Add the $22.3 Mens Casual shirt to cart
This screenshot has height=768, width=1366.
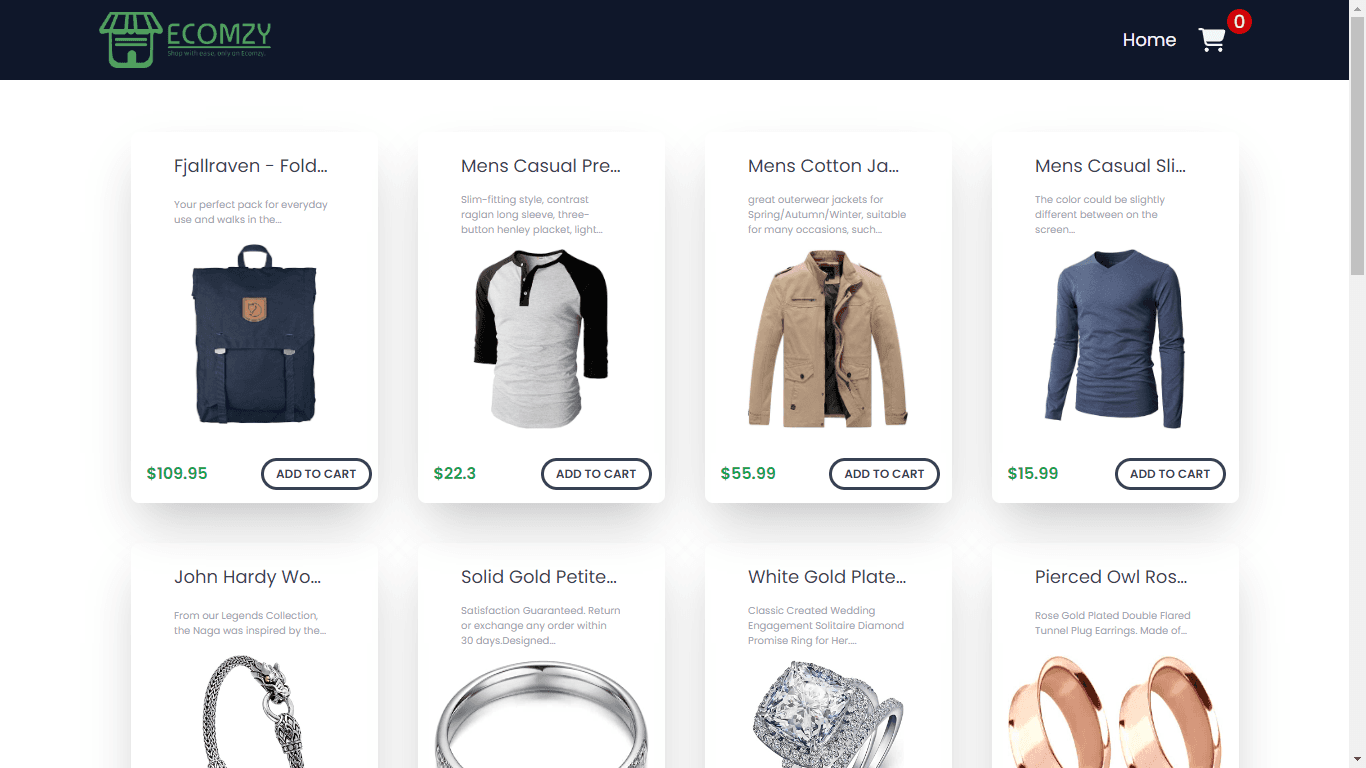596,474
